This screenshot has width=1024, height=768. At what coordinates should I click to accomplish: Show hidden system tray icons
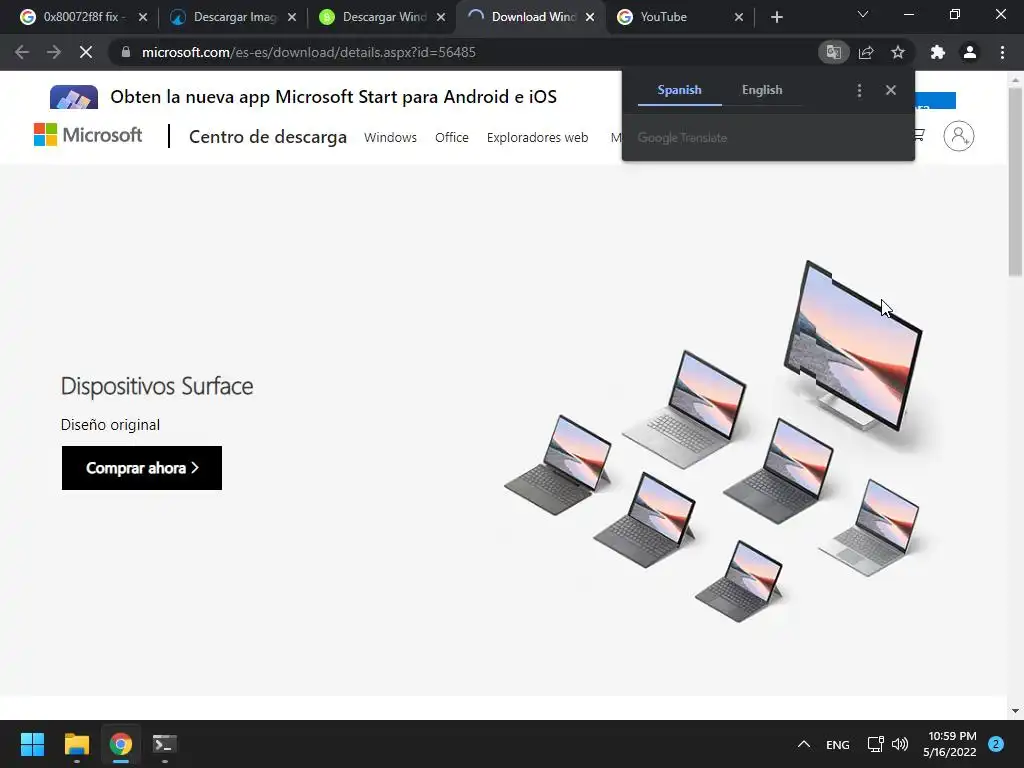tap(804, 744)
